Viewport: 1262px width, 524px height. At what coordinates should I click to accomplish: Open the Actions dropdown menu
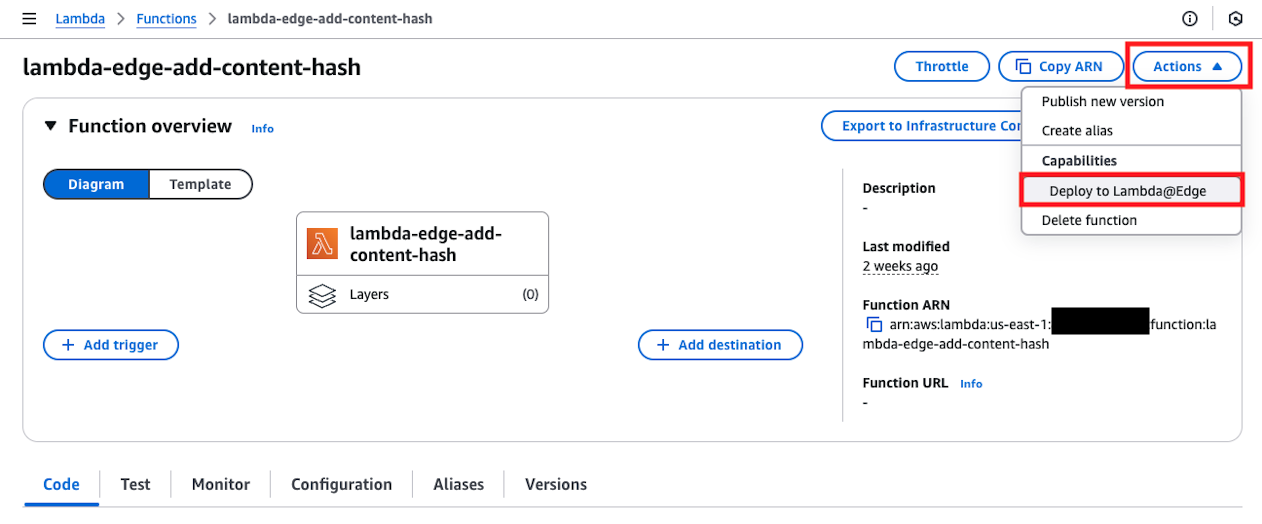1187,67
